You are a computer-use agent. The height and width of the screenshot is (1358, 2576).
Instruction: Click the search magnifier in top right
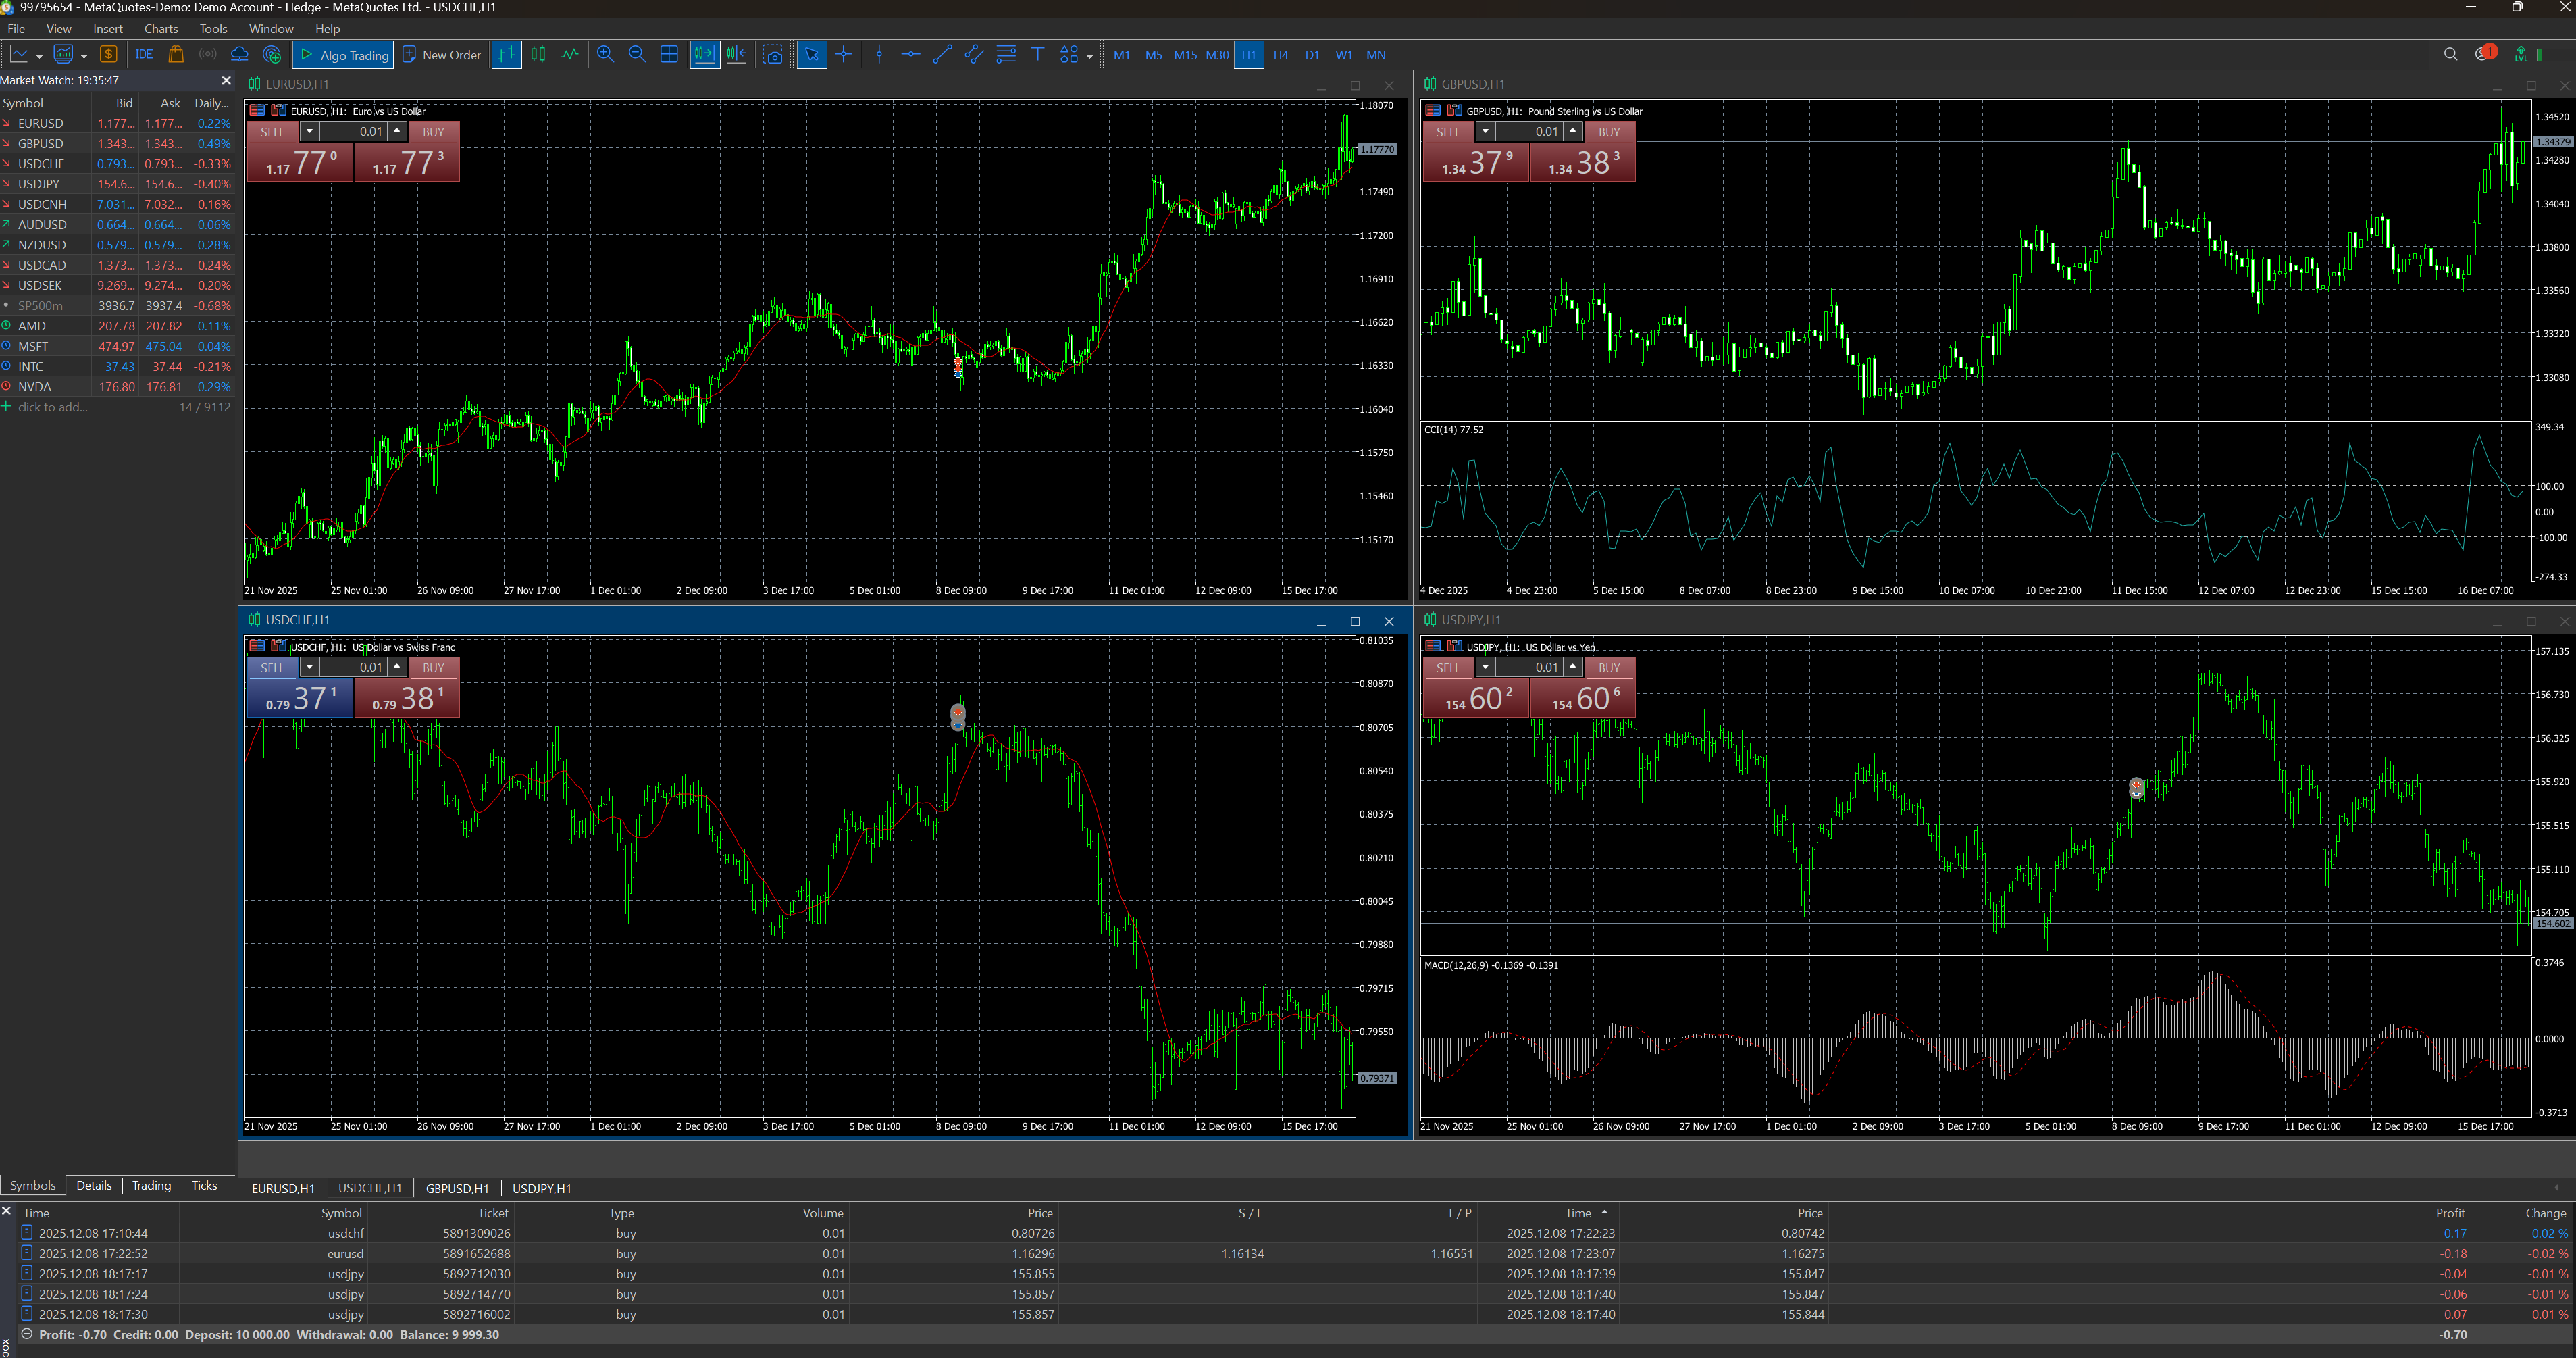click(2450, 55)
